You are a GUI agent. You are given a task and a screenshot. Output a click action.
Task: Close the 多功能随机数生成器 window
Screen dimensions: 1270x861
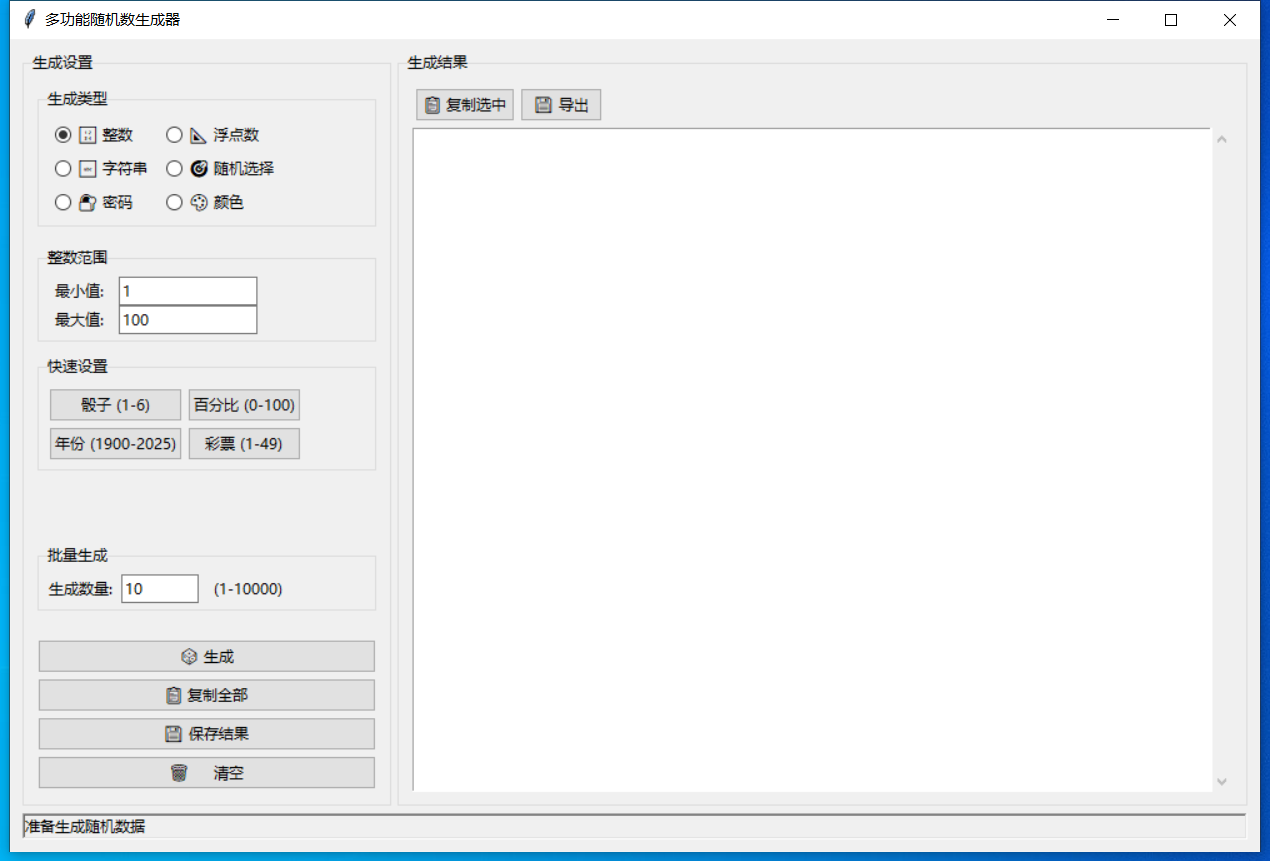[1230, 19]
